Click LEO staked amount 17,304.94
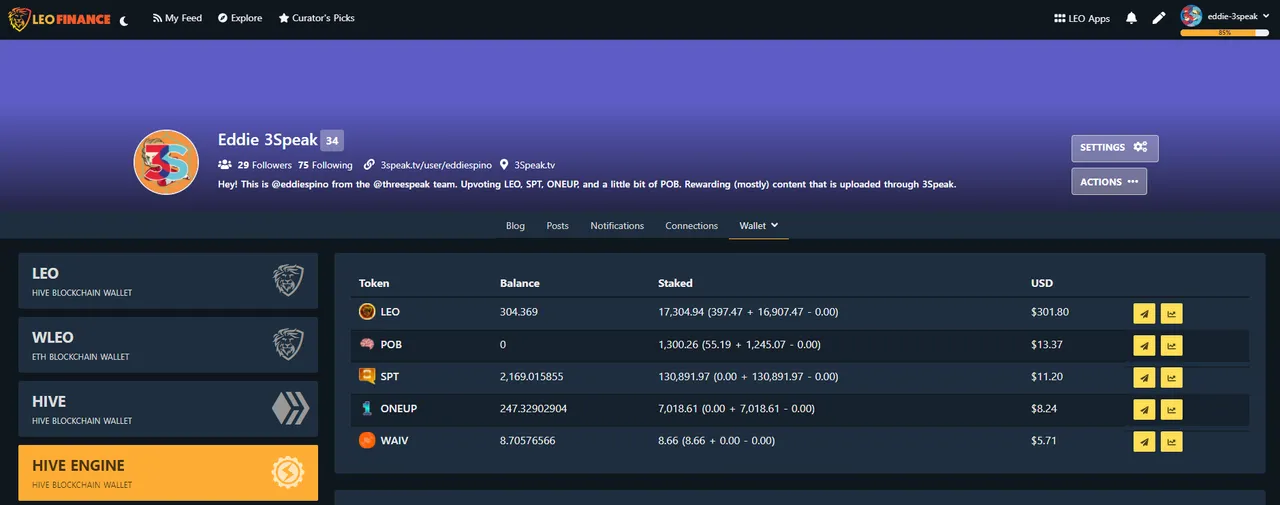The image size is (1280, 505). click(681, 312)
